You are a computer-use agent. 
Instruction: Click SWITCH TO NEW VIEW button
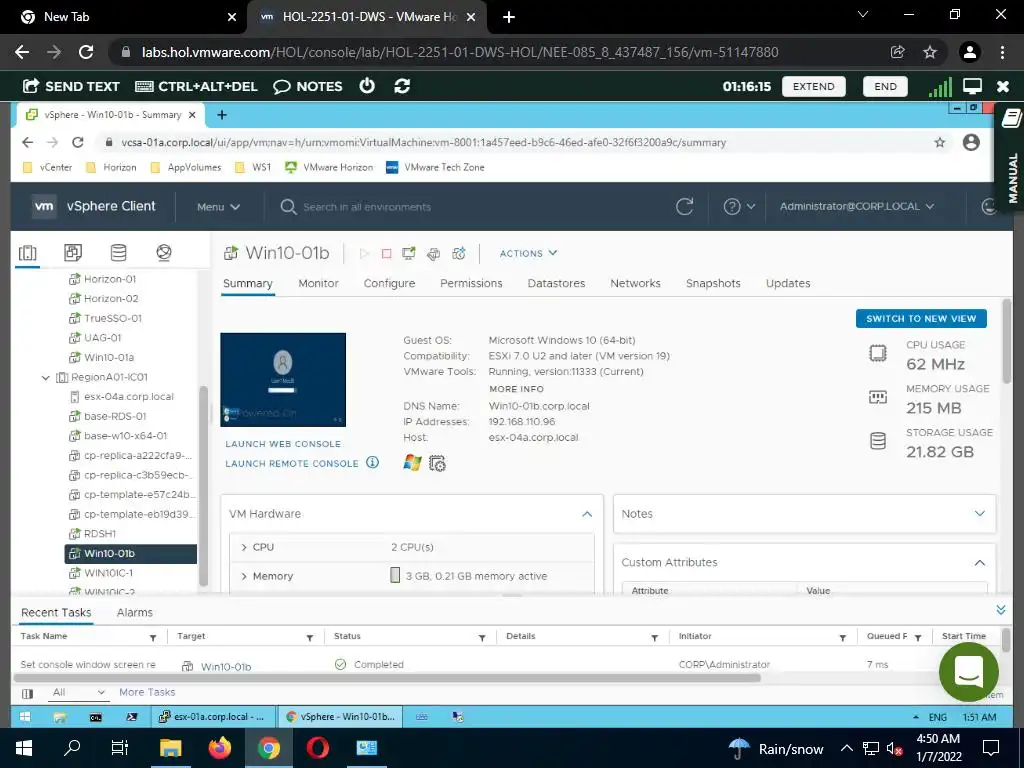point(921,319)
